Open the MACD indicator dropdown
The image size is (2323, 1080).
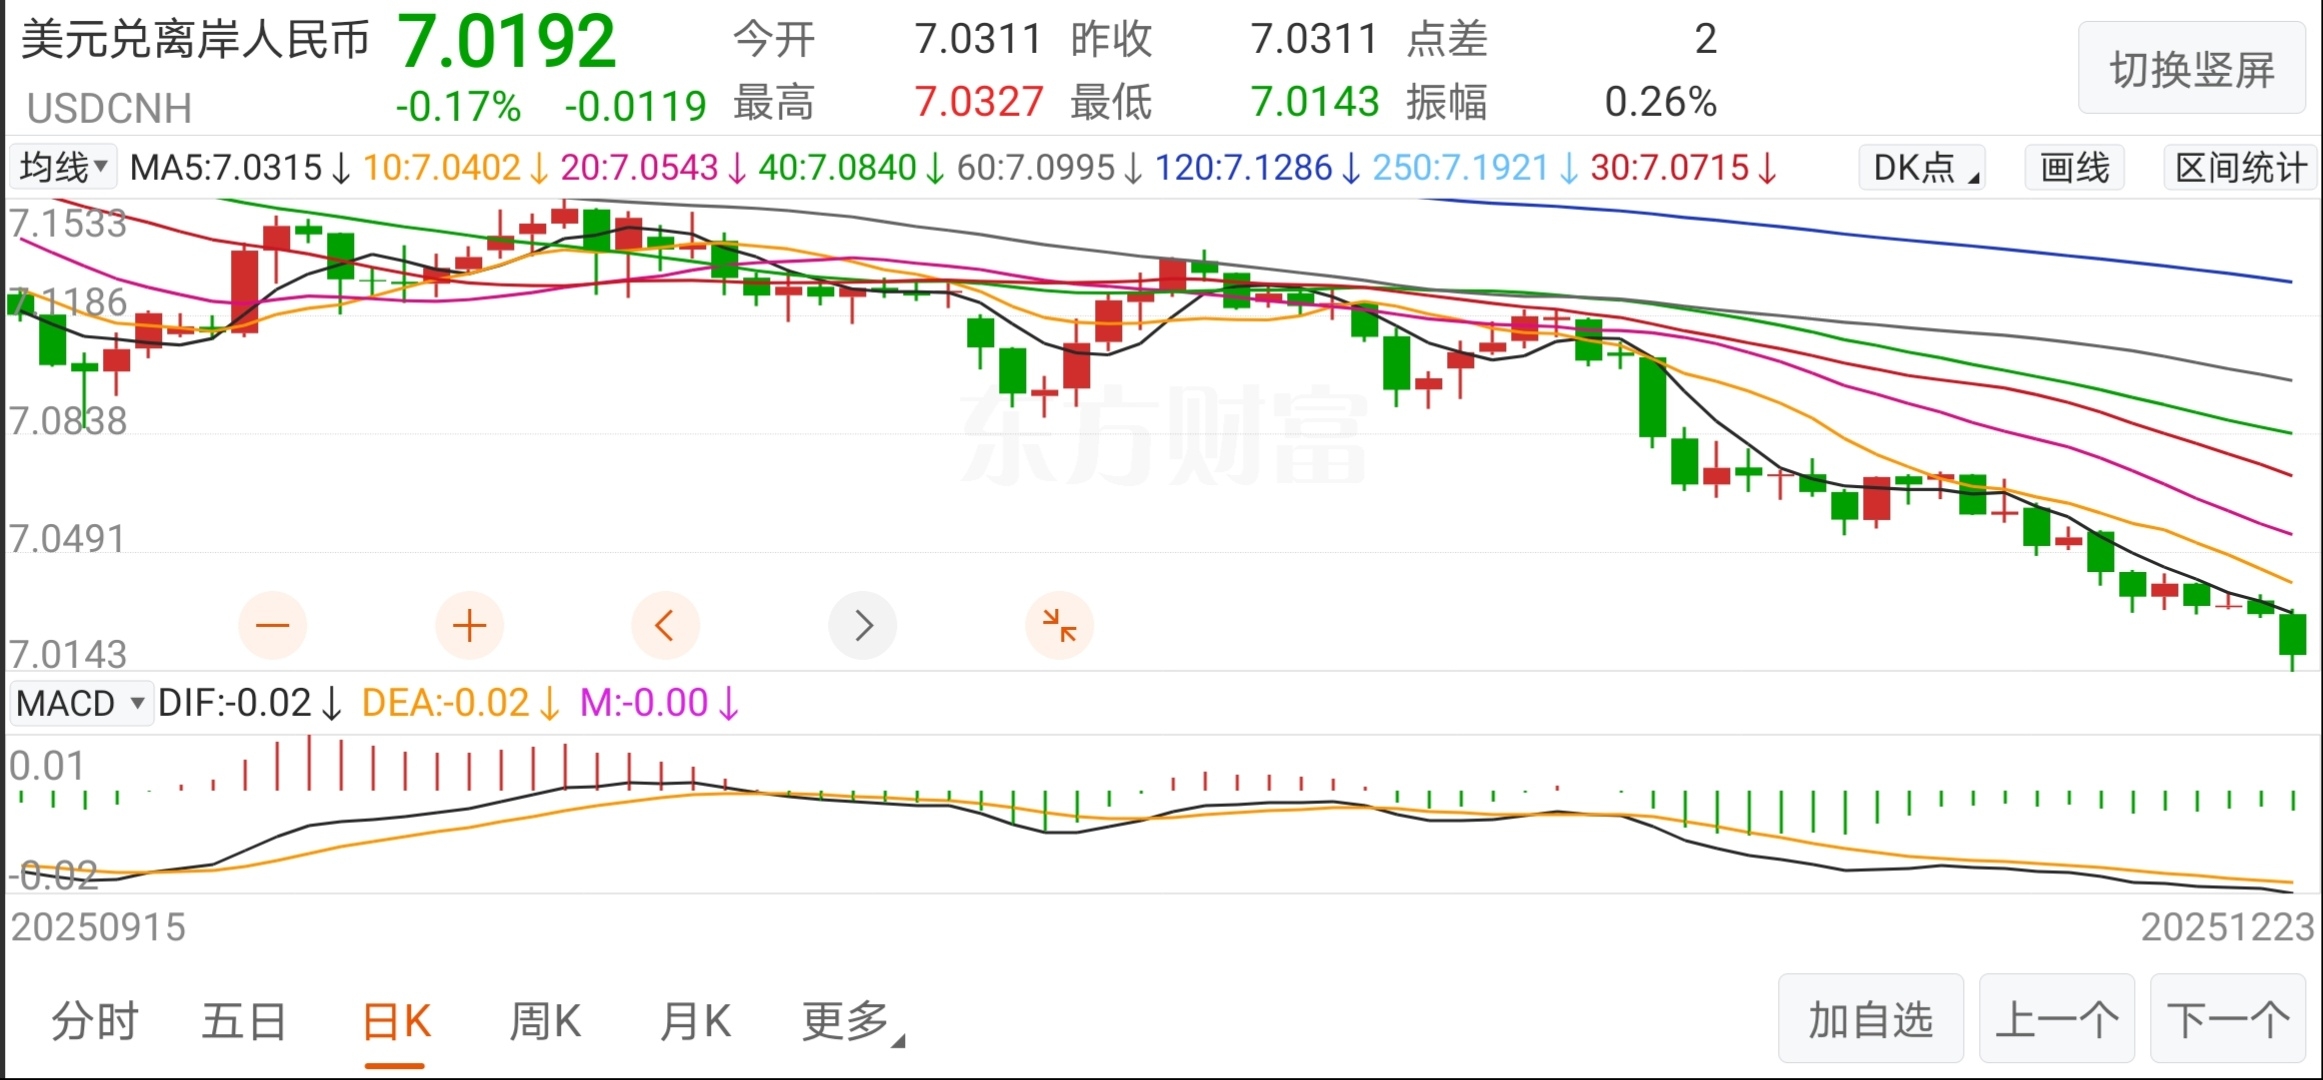tap(81, 703)
